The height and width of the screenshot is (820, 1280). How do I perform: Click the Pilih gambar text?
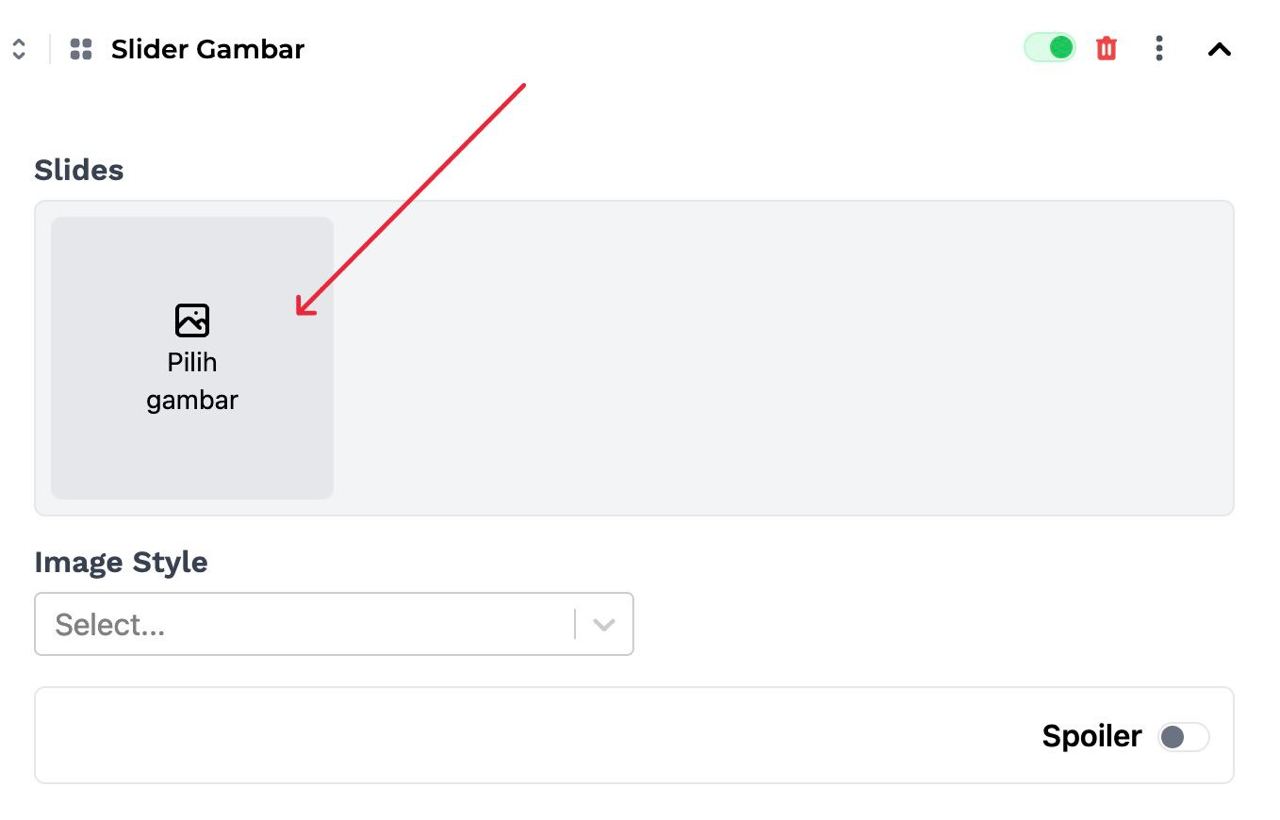pos(192,381)
